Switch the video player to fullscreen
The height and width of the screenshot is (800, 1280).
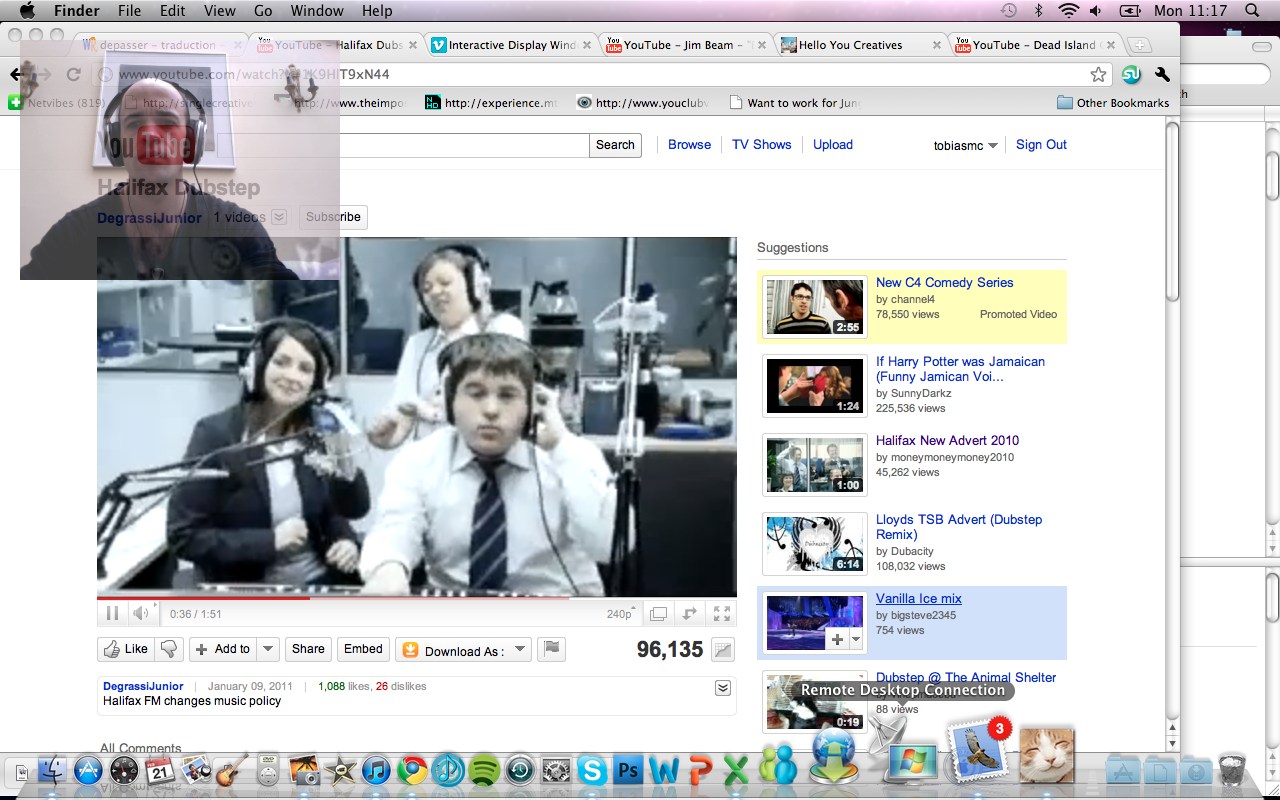point(721,613)
